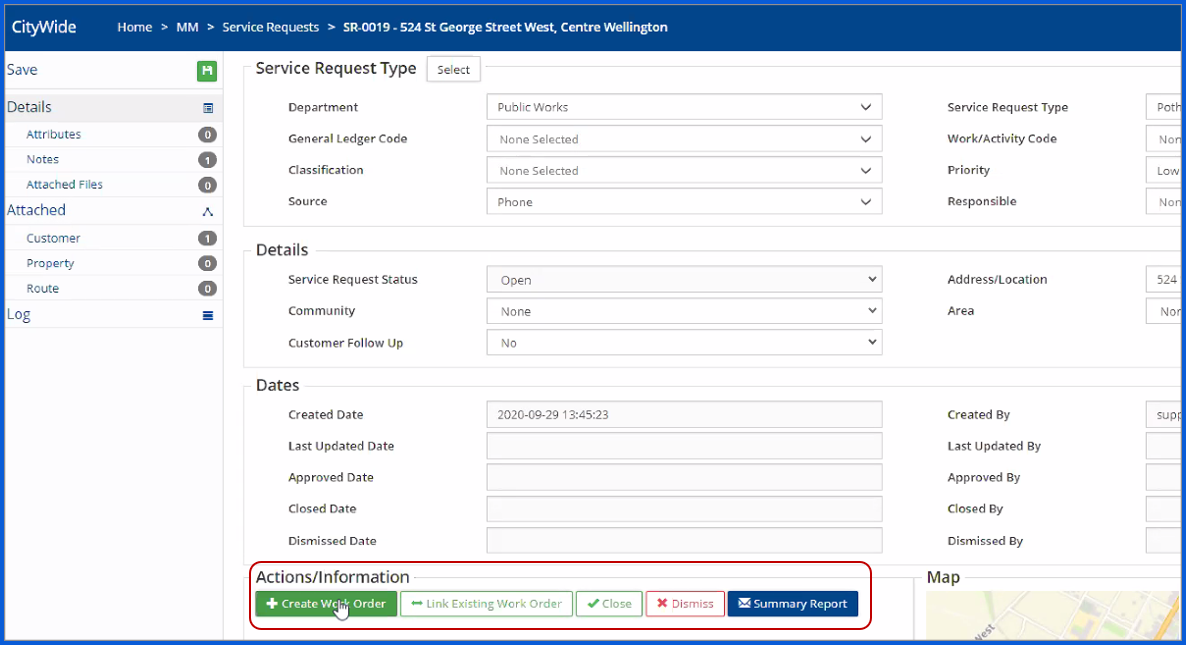
Task: Click the Notes count badge
Action: [207, 160]
